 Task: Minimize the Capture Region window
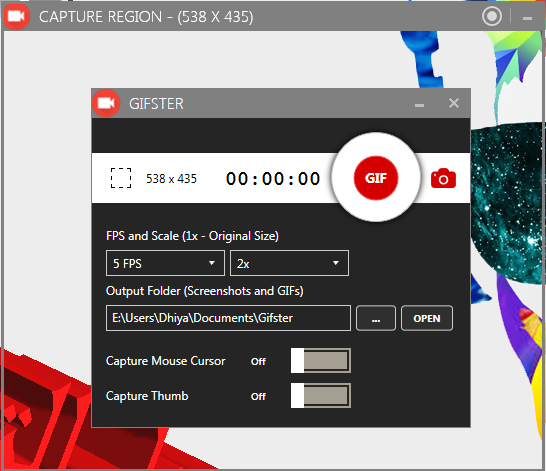(x=527, y=18)
